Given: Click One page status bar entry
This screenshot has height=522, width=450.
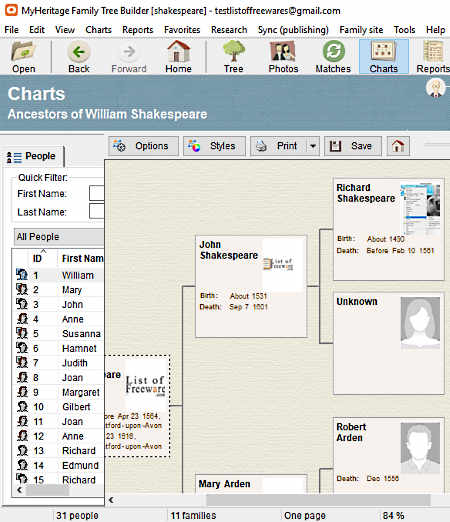Looking at the screenshot, I should point(305,515).
